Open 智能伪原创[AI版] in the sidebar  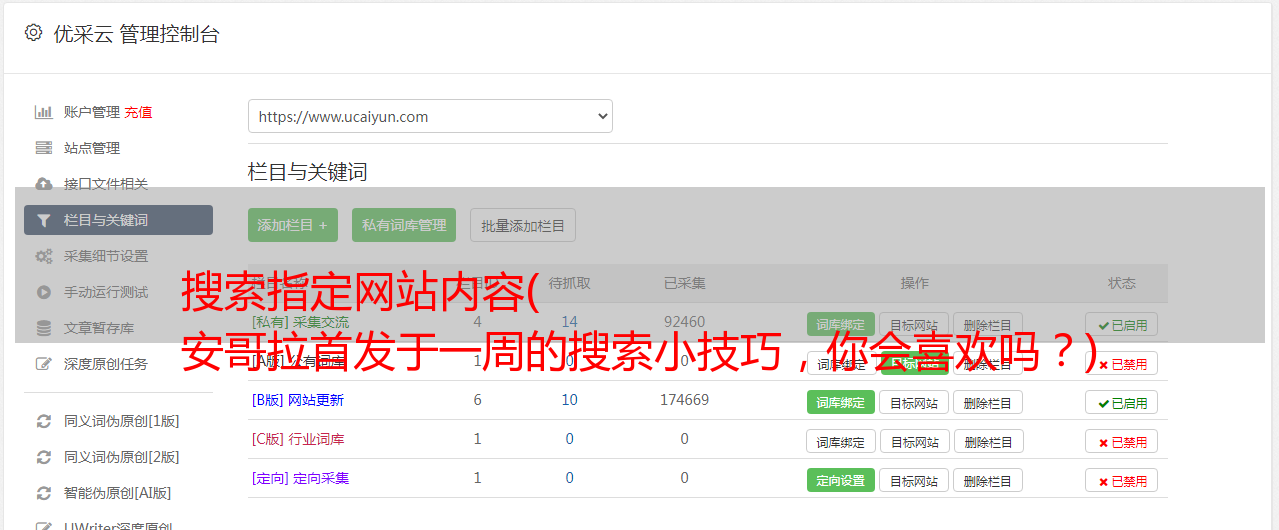click(118, 493)
